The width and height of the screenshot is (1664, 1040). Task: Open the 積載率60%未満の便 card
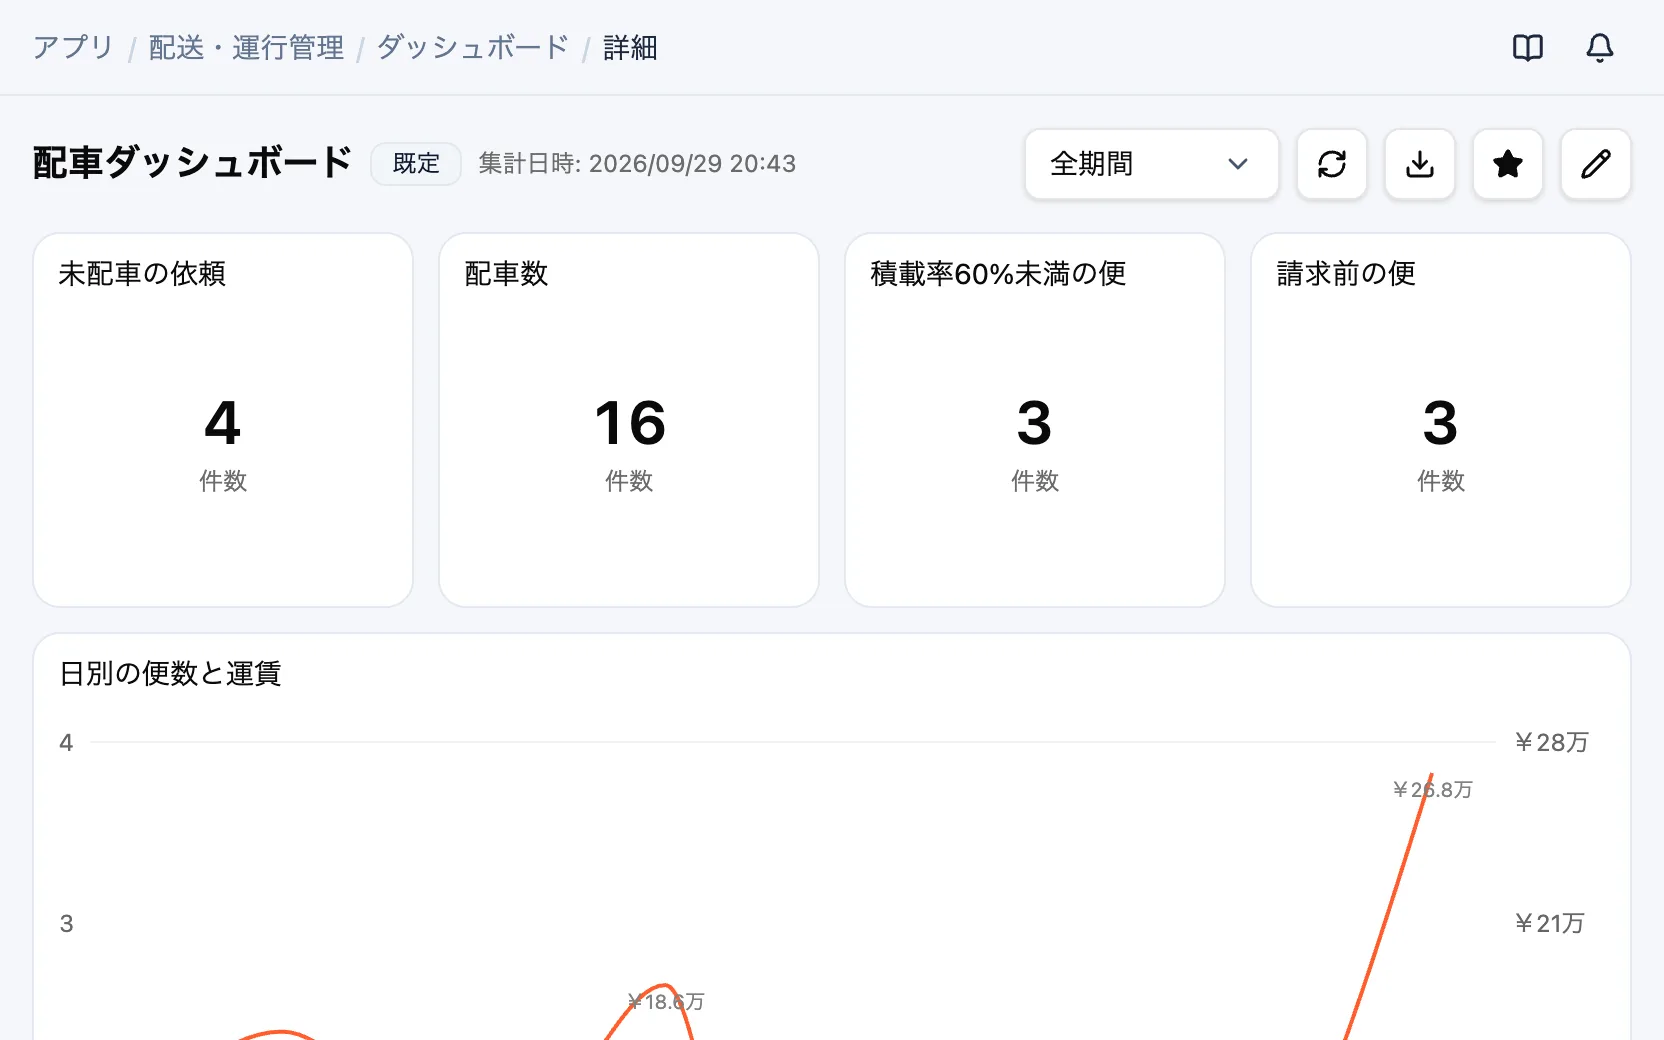click(x=1035, y=420)
